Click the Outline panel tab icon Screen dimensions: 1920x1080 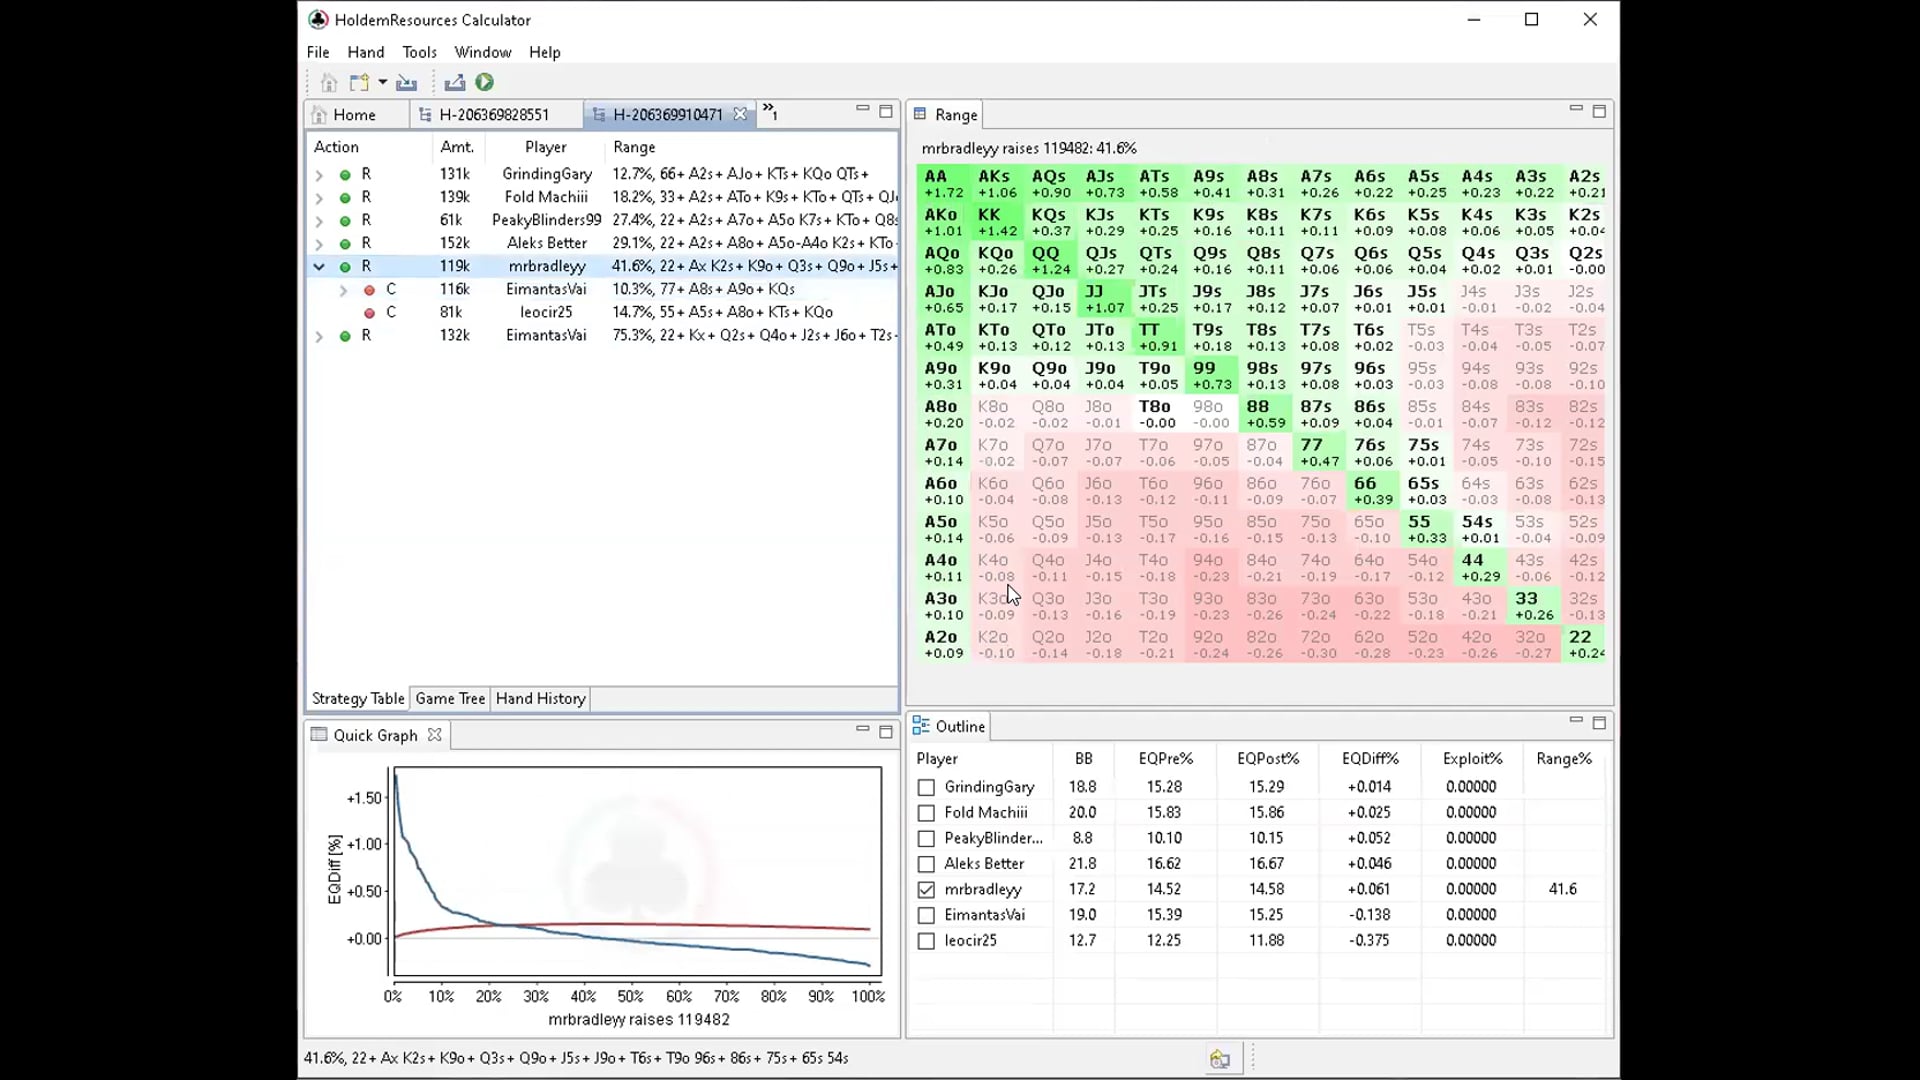click(920, 726)
